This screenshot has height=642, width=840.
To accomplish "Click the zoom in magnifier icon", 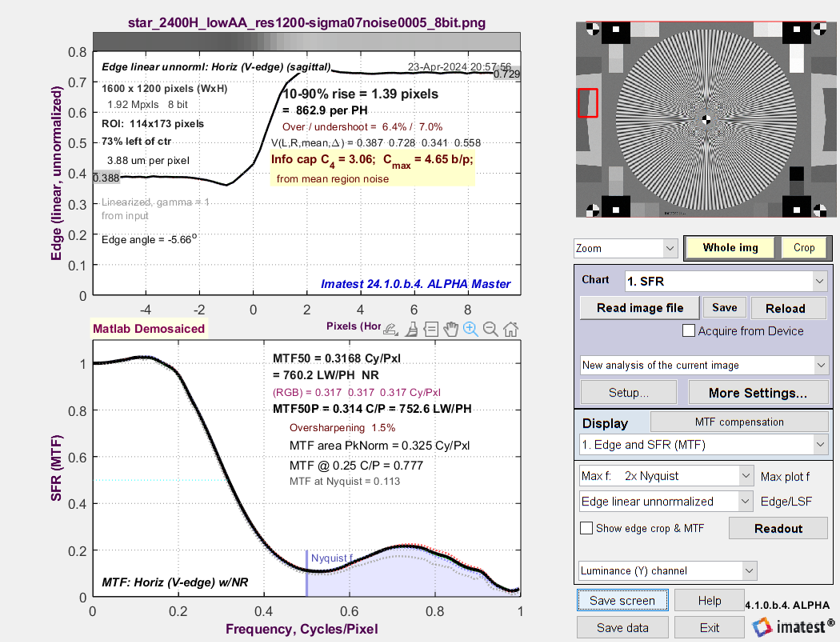I will click(471, 329).
